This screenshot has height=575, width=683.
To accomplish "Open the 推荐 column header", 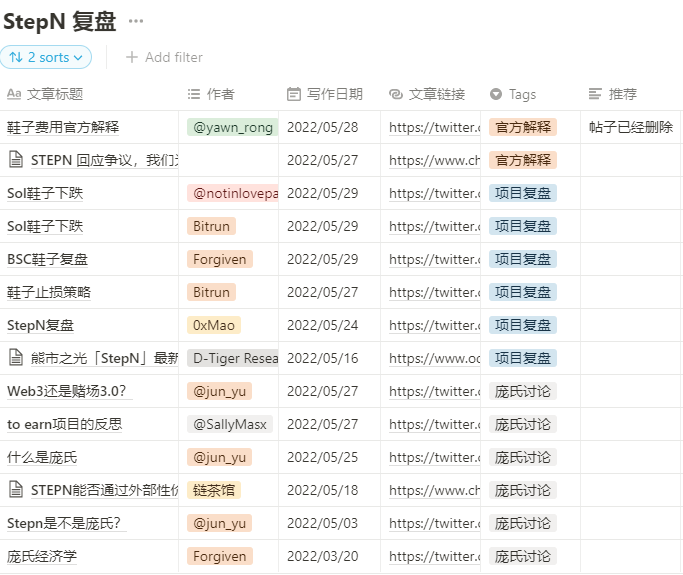I will tap(612, 94).
